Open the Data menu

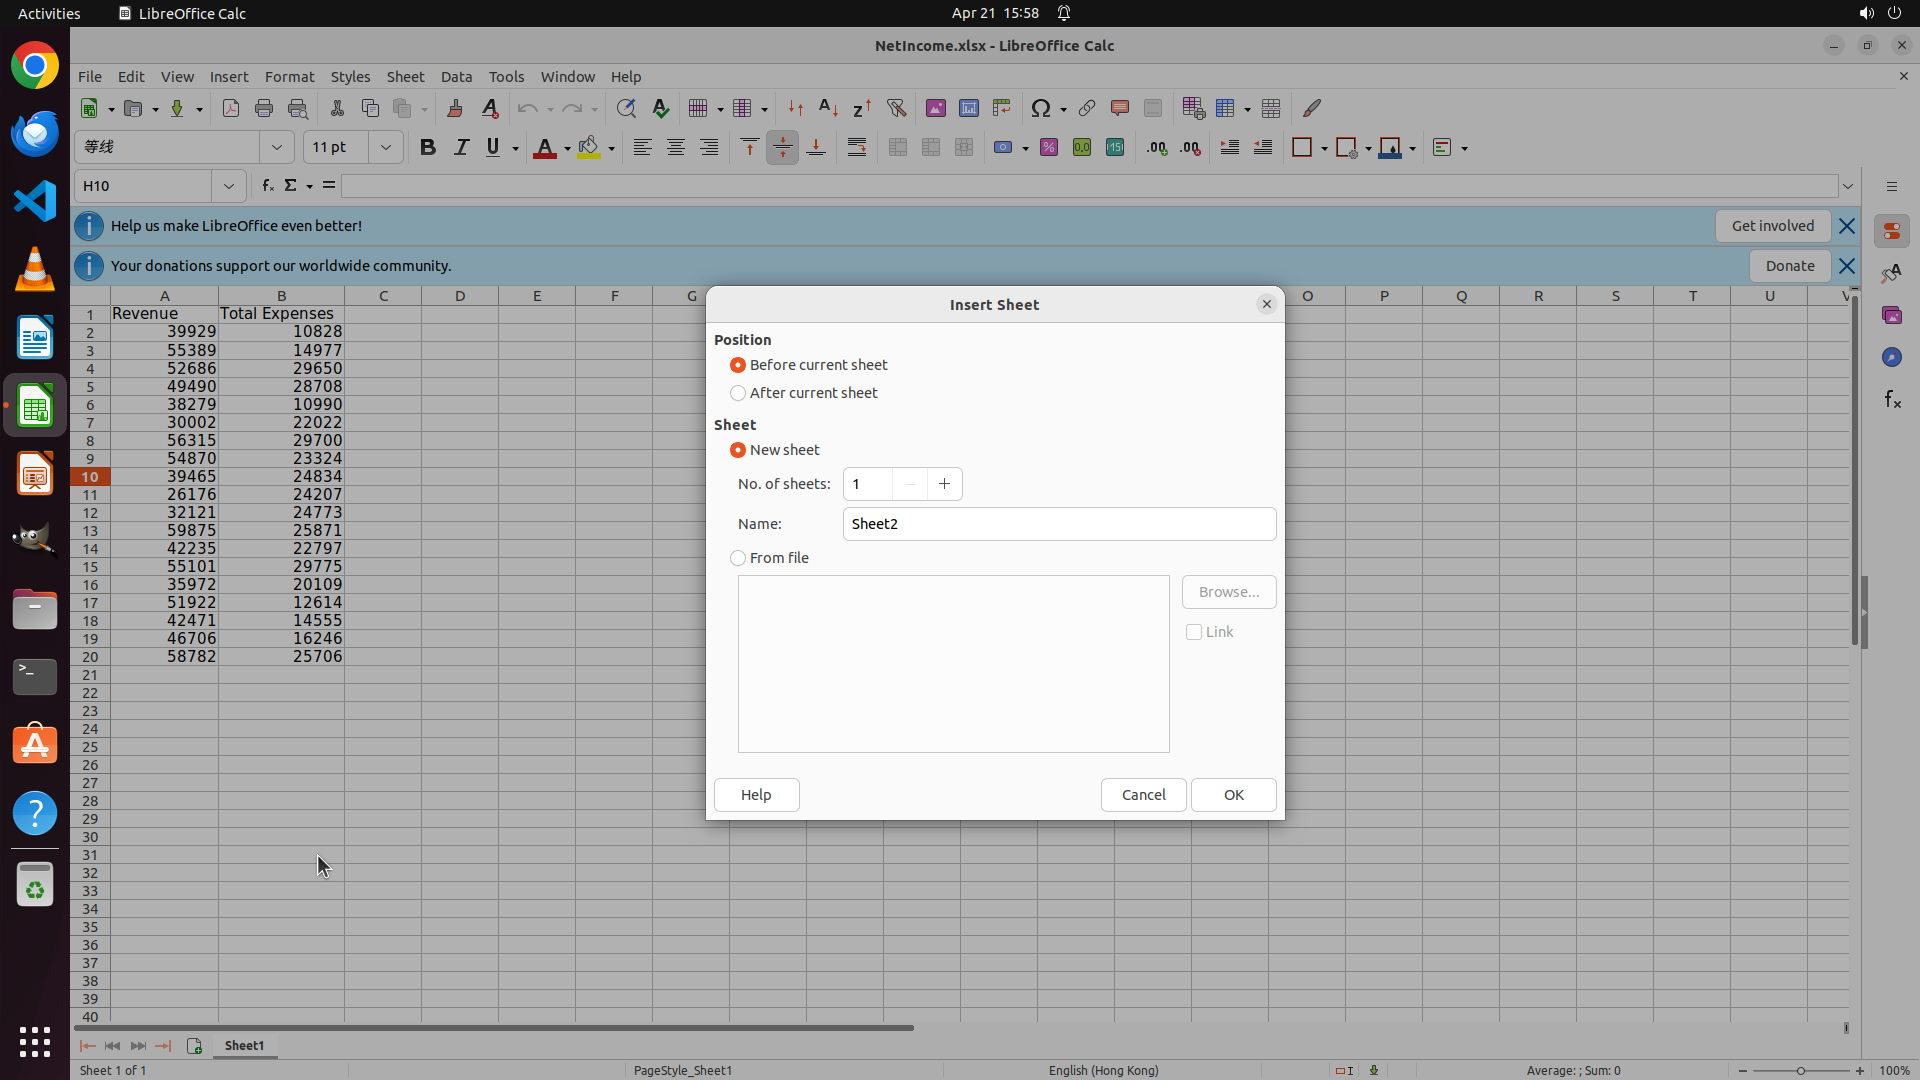pos(456,77)
